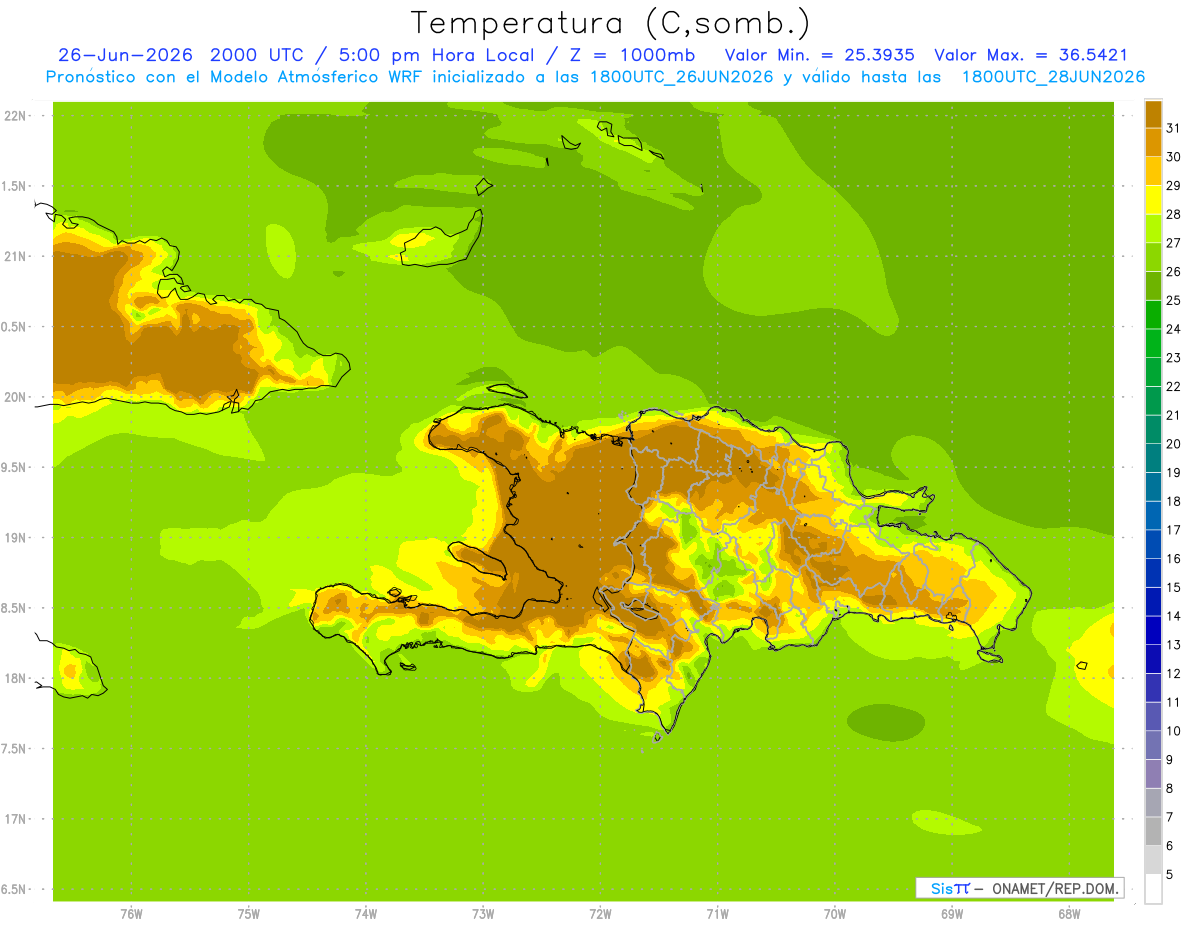
Task: Pick the blue swatch between 17 and 18
Action: click(x=1153, y=516)
